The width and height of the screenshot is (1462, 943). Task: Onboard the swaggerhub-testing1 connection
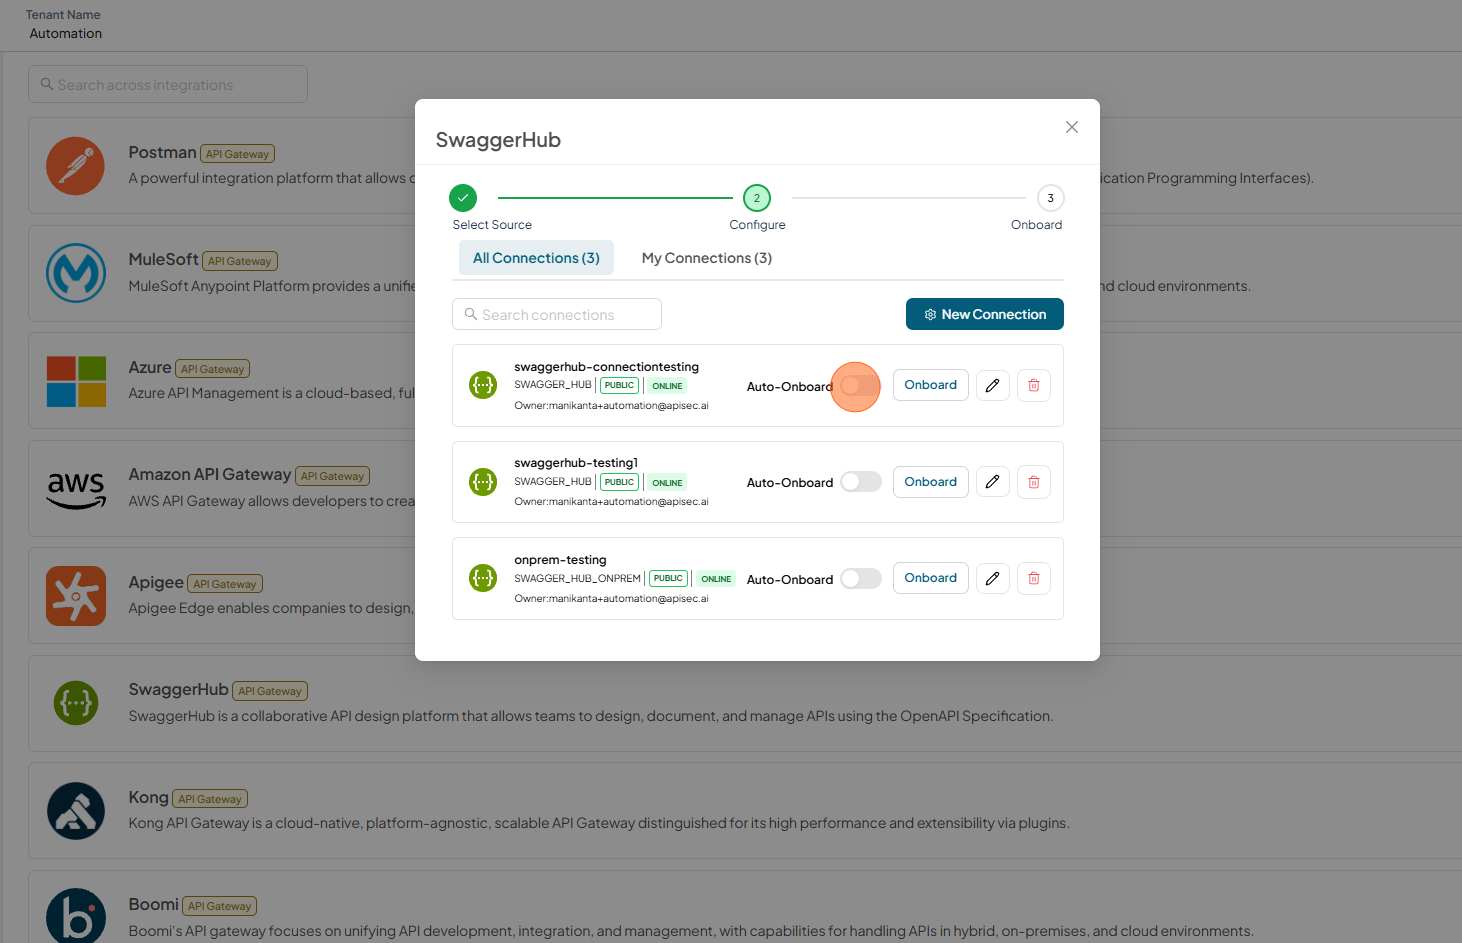tap(930, 482)
